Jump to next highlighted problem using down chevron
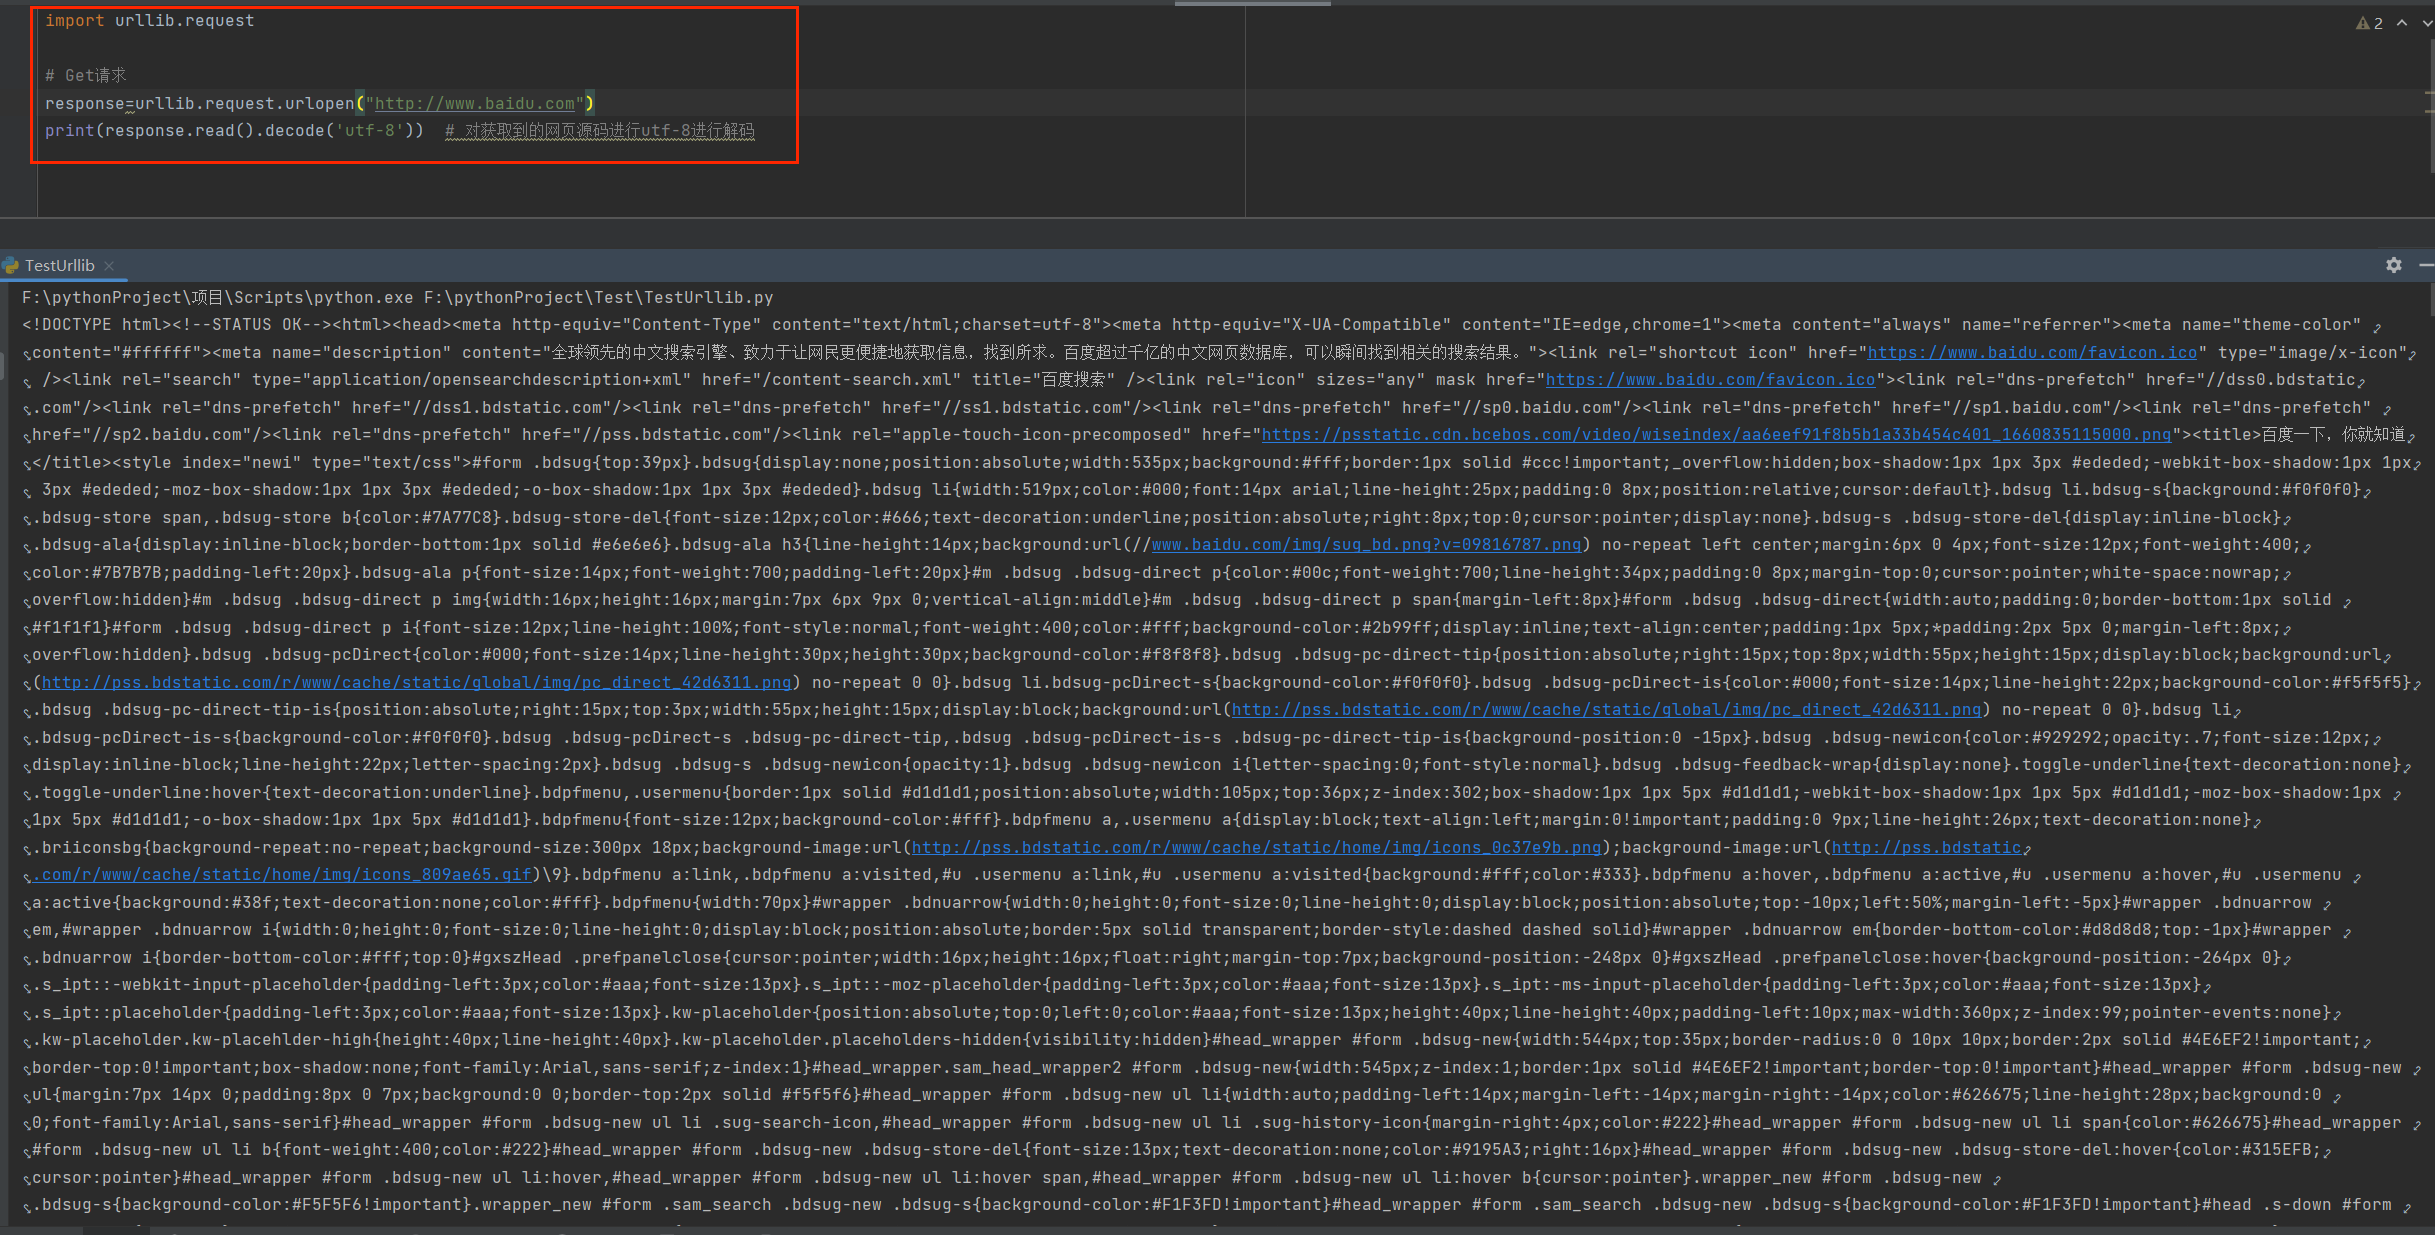 pyautogui.click(x=2427, y=23)
